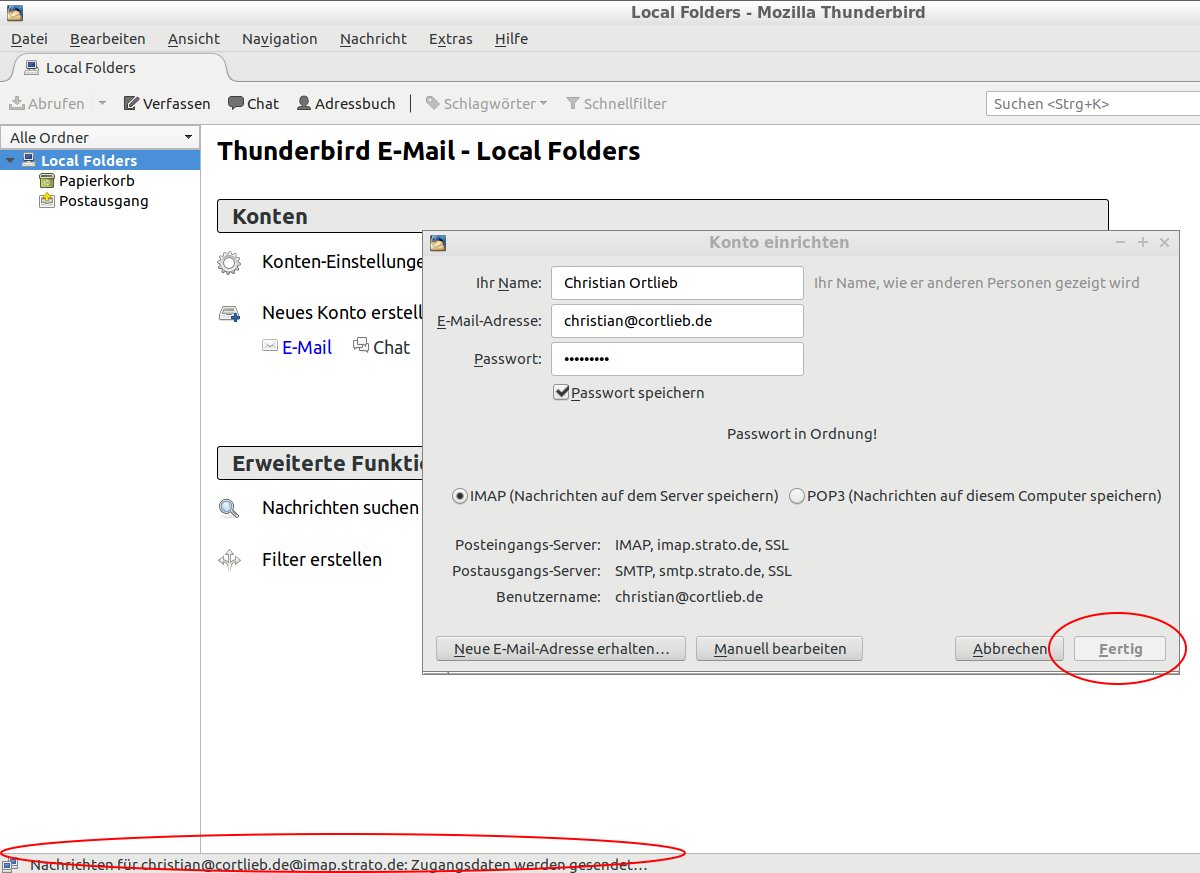This screenshot has width=1200, height=873.
Task: Click the status bar Zugangsdaten message
Action: pos(339,865)
